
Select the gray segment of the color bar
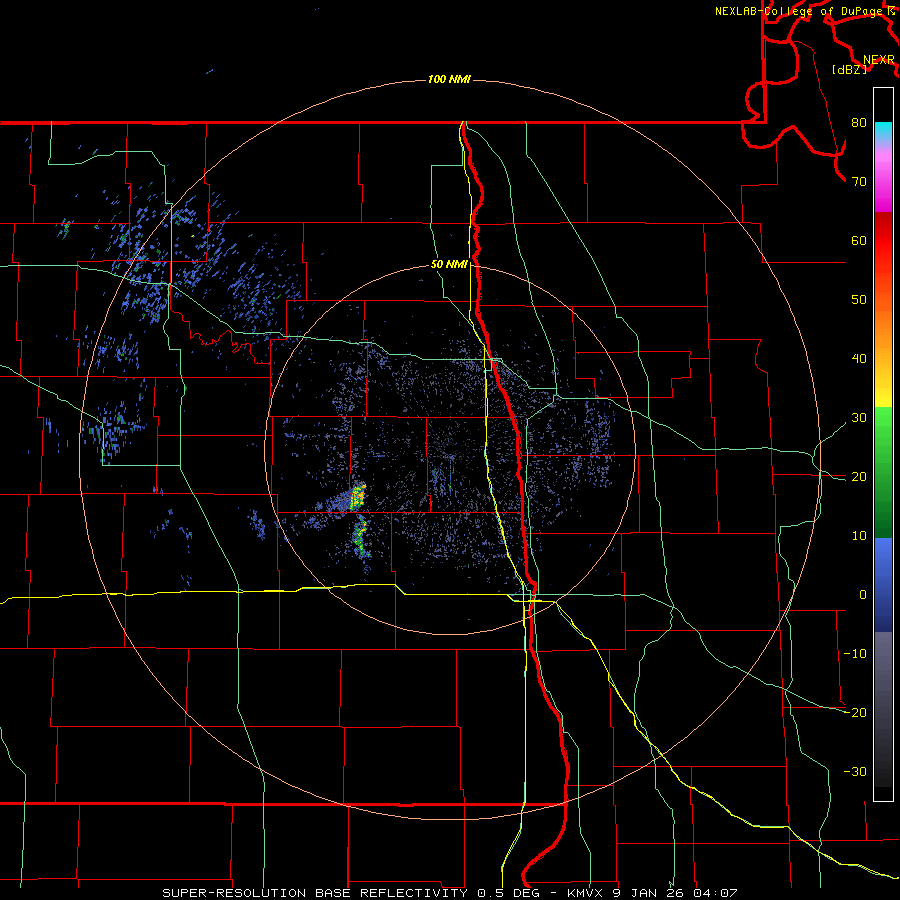[x=883, y=709]
